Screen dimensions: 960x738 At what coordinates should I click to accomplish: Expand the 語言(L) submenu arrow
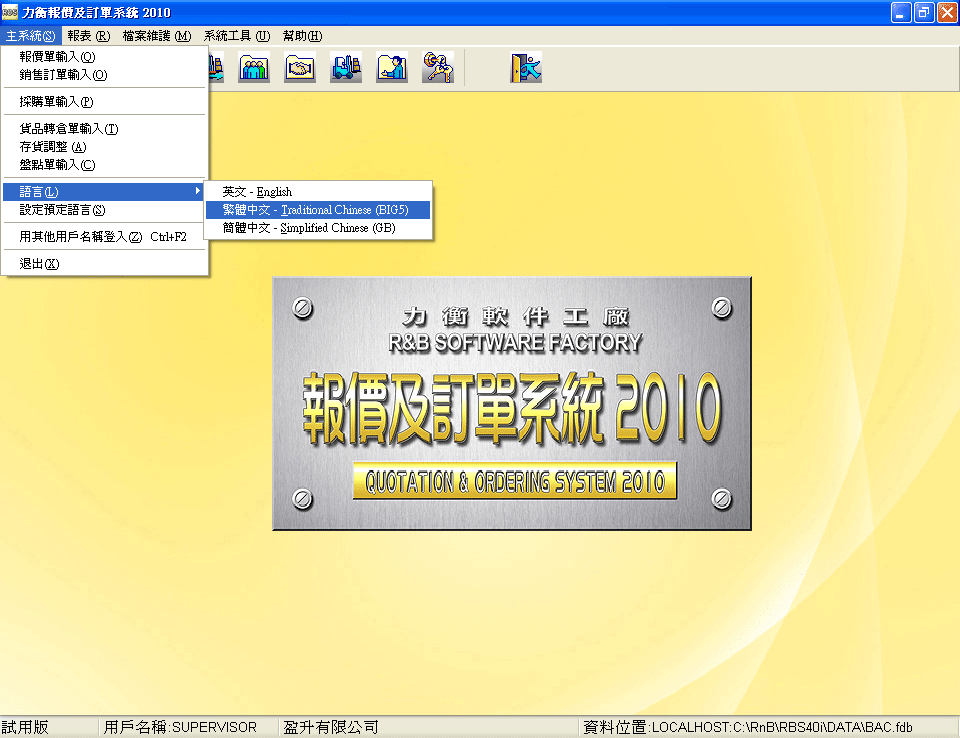pyautogui.click(x=197, y=191)
